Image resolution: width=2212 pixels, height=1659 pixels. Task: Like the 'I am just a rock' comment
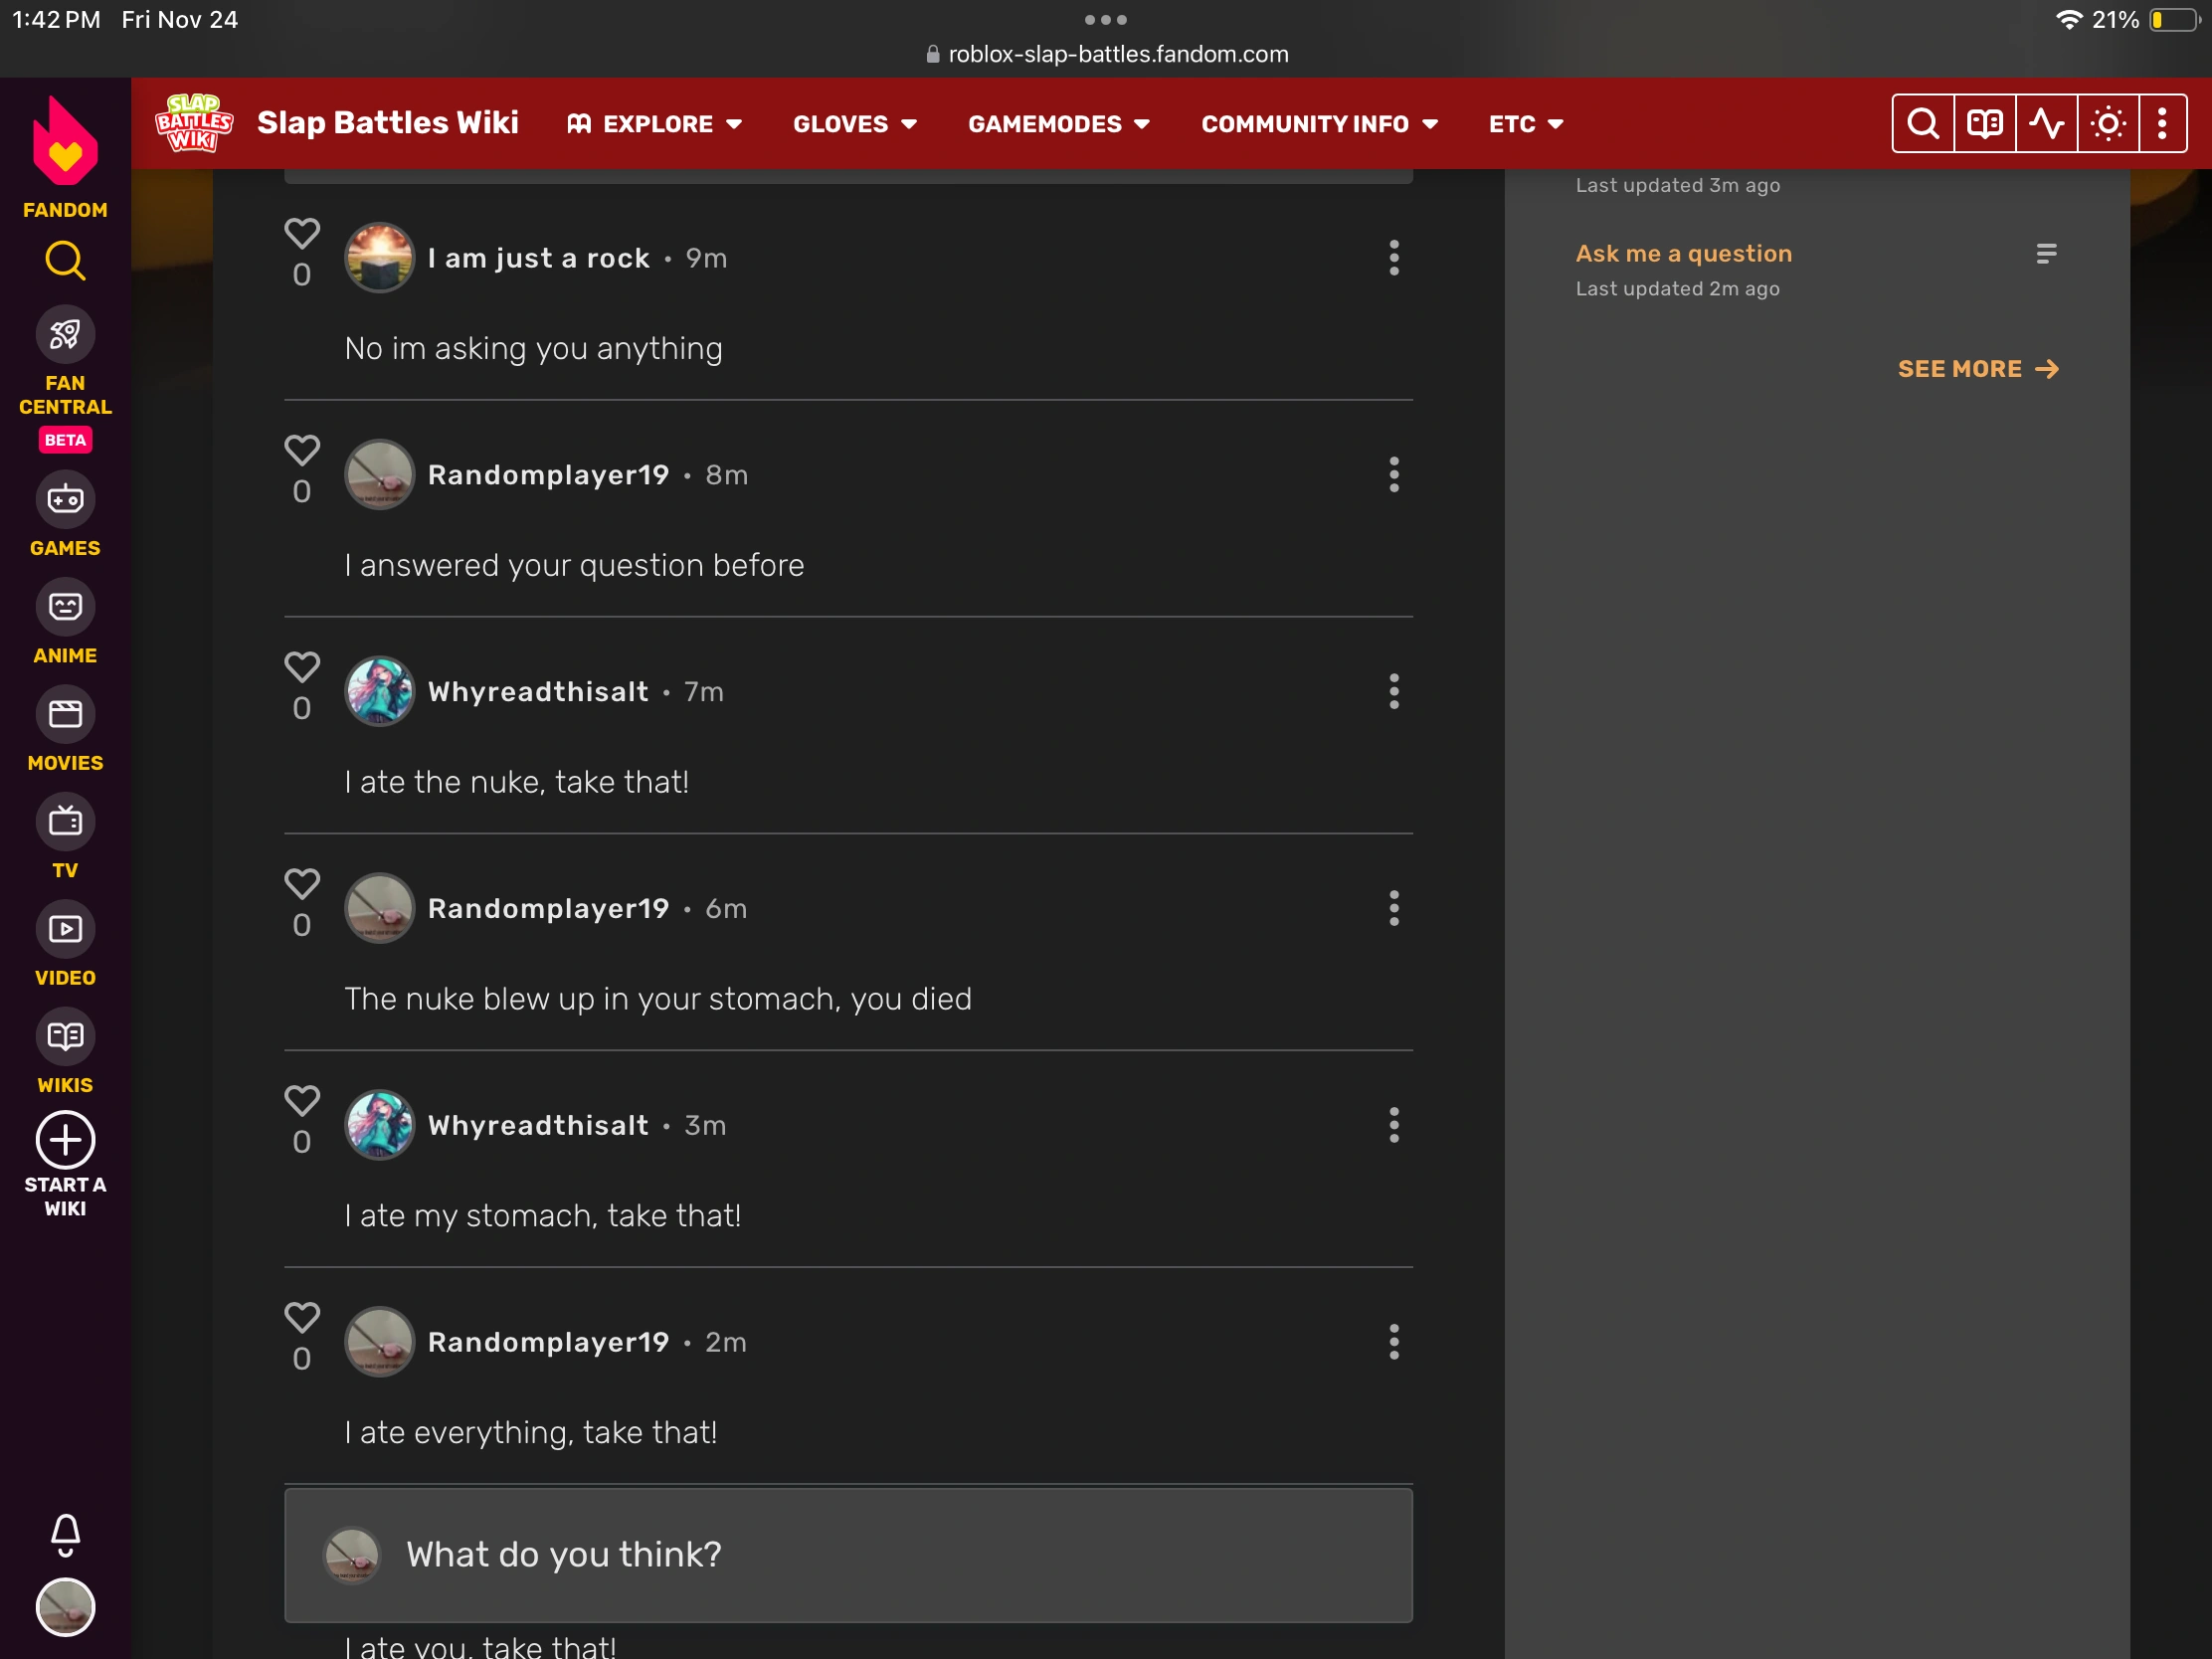coord(302,234)
